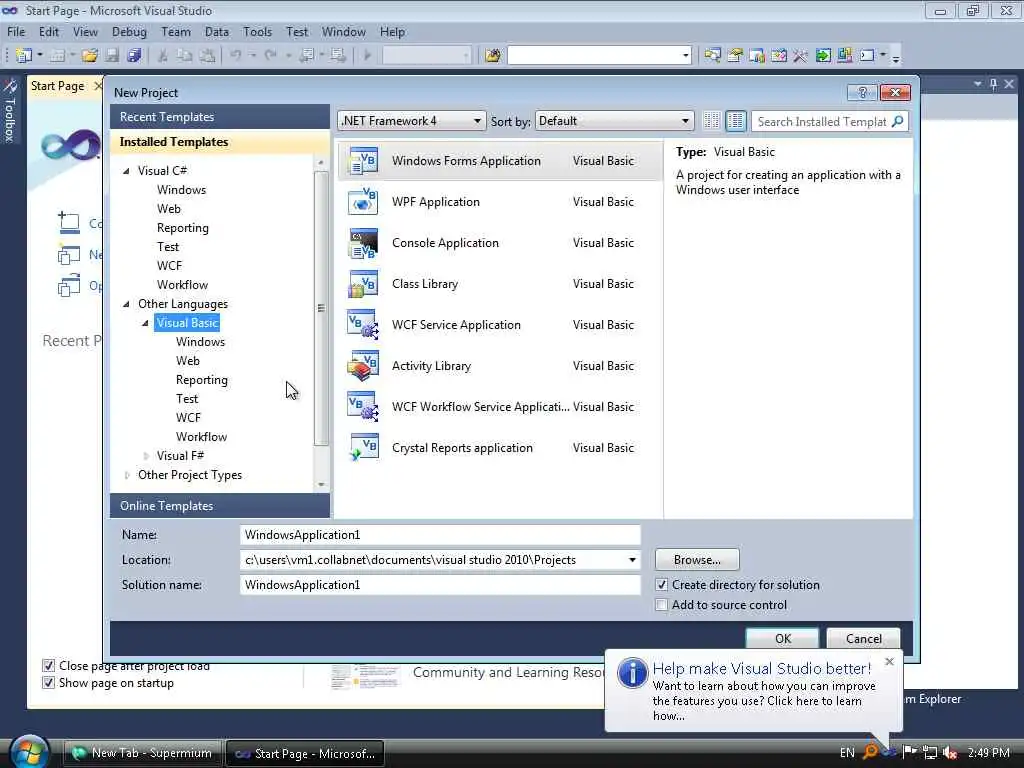This screenshot has width=1024, height=768.
Task: Click the network tray icon
Action: point(930,752)
